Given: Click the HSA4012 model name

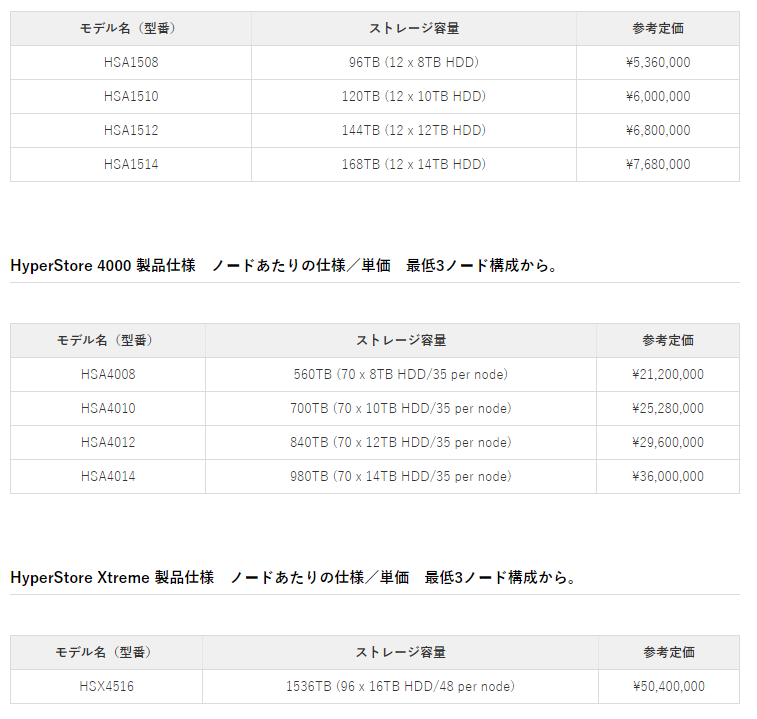Looking at the screenshot, I should [108, 442].
